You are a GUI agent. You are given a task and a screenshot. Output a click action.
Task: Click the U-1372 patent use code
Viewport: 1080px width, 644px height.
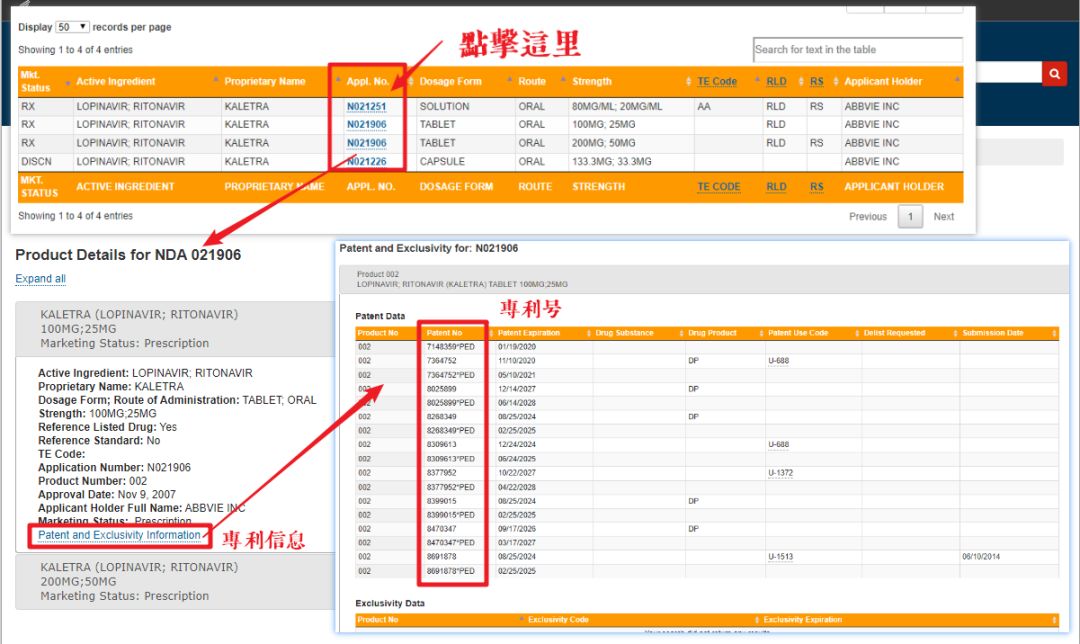tap(780, 473)
